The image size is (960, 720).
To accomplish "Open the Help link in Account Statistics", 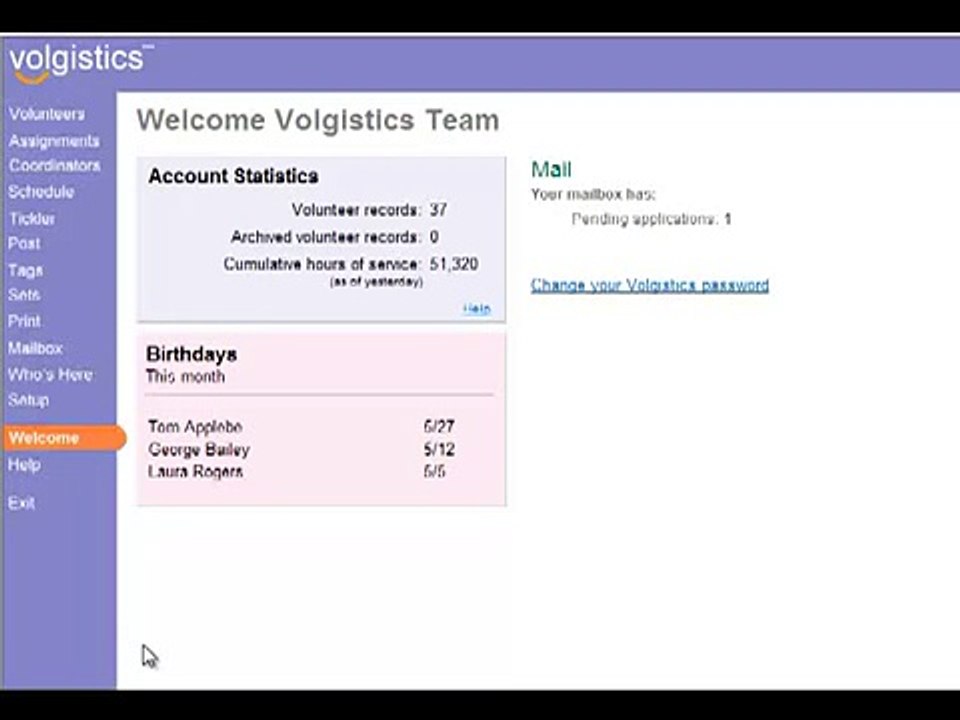I will (477, 309).
